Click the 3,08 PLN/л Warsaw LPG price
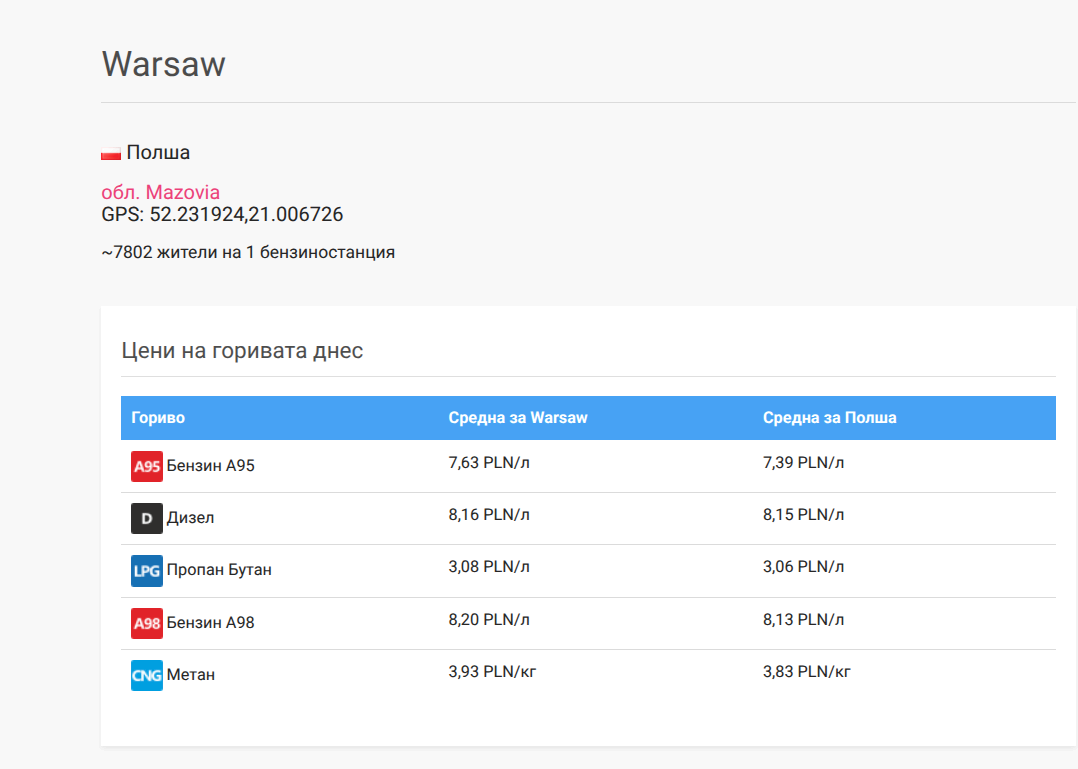Viewport: 1078px width, 769px height. click(489, 568)
